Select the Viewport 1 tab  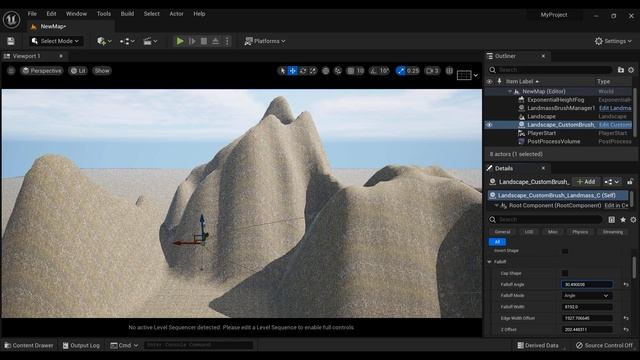tap(27, 56)
